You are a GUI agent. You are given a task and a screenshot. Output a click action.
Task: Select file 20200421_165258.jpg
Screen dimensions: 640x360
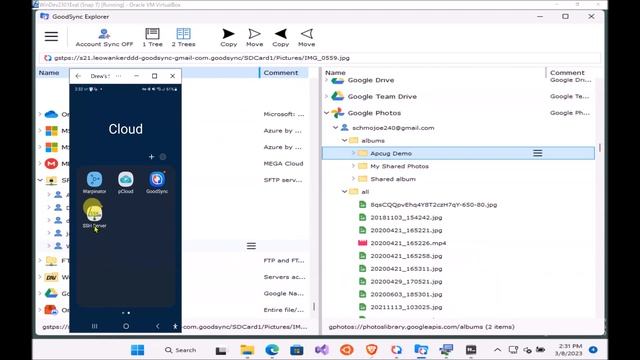[406, 256]
